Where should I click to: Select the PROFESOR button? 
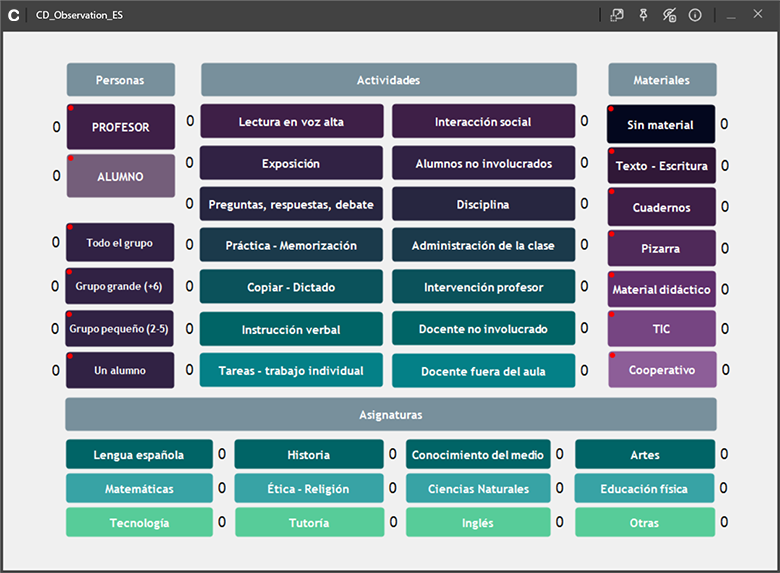pos(121,127)
